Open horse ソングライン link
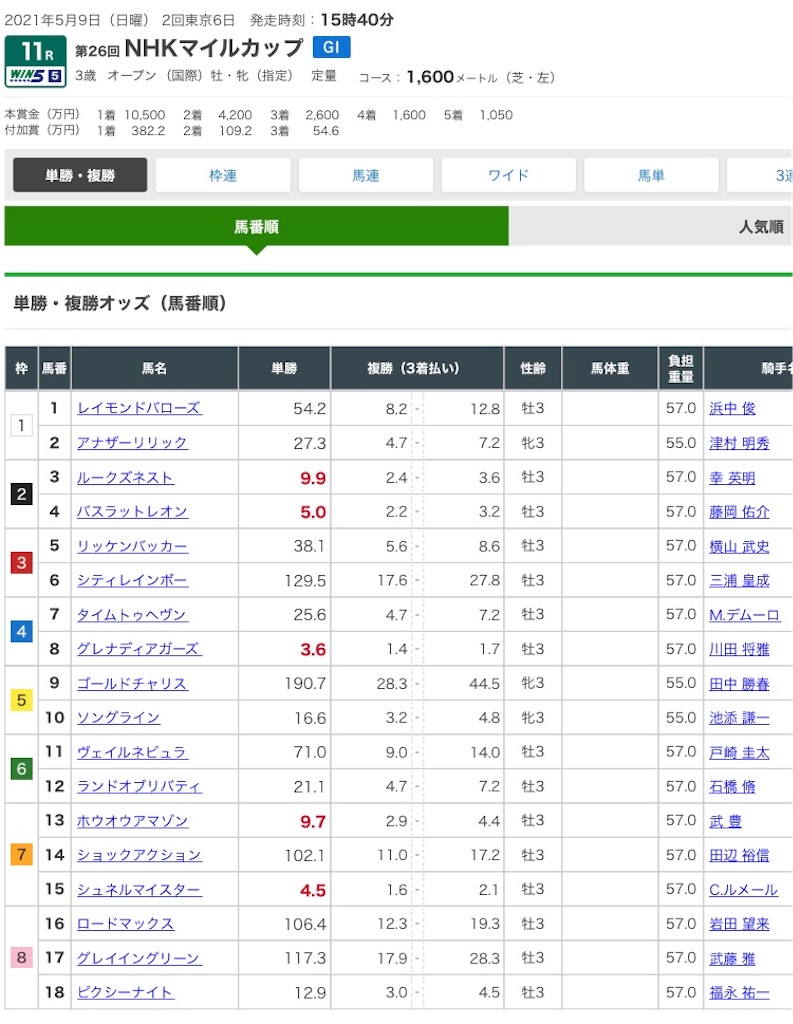 [x=118, y=718]
